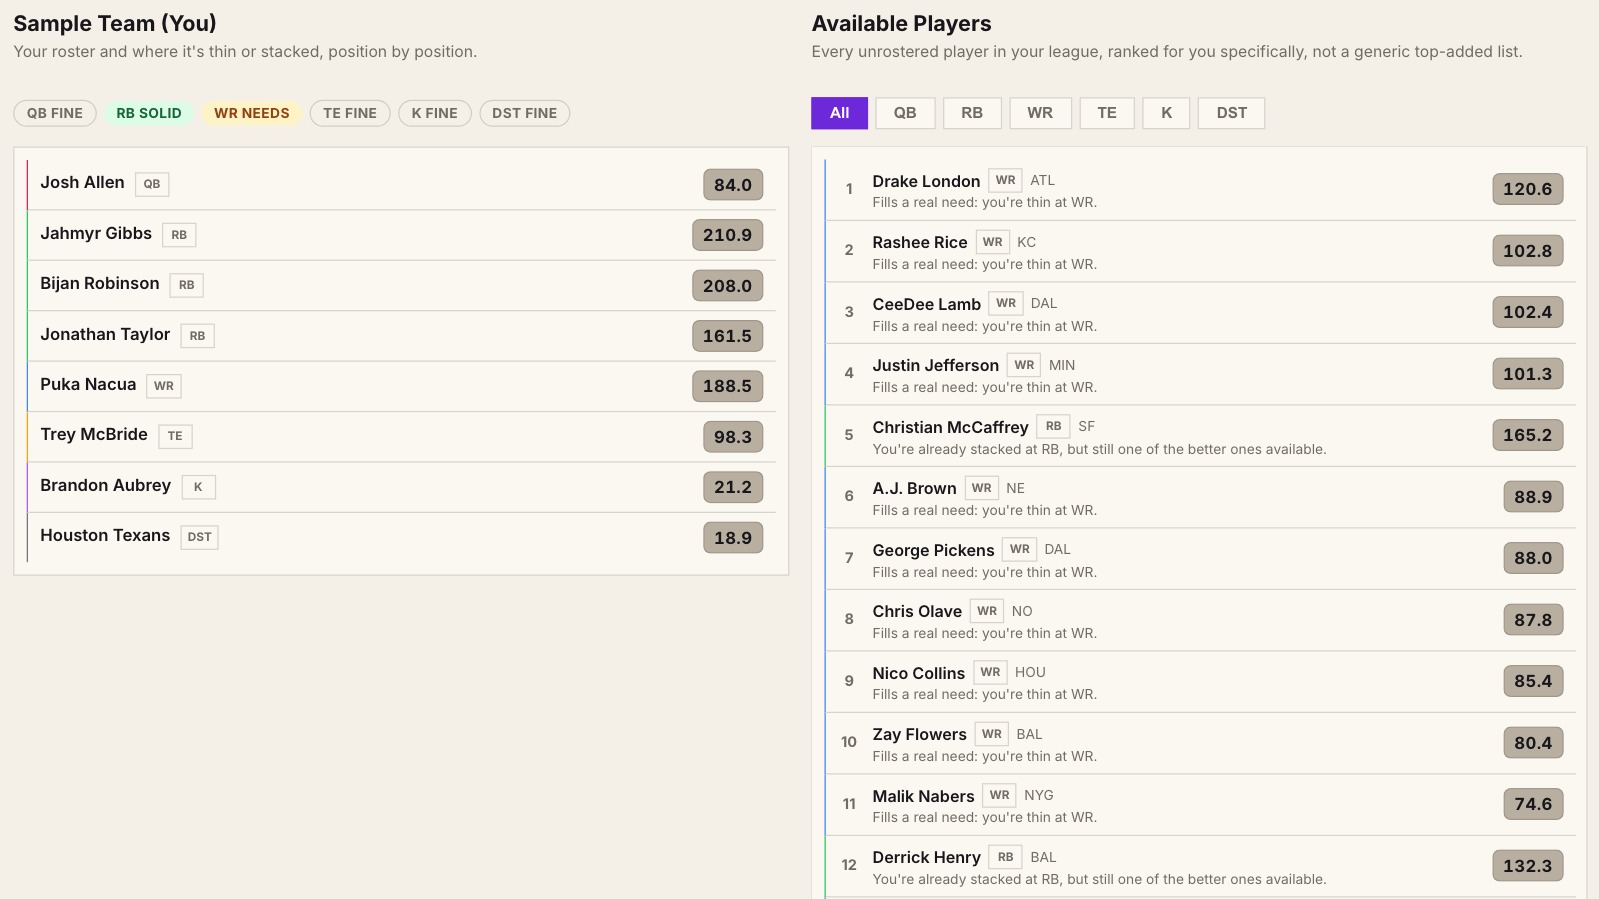1599x899 pixels.
Task: Filter available players by RB
Action: click(972, 113)
